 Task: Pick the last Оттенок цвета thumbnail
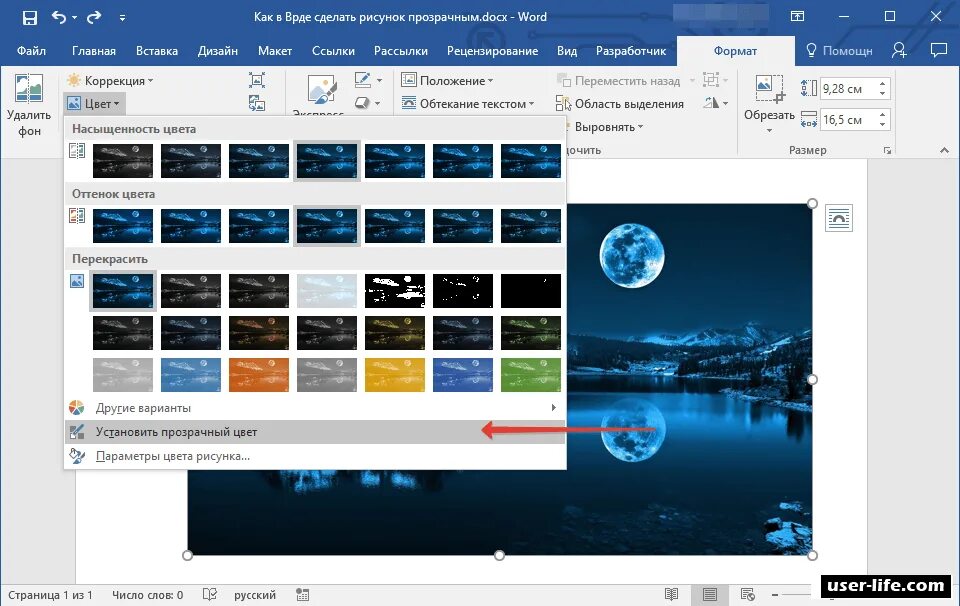tap(530, 225)
